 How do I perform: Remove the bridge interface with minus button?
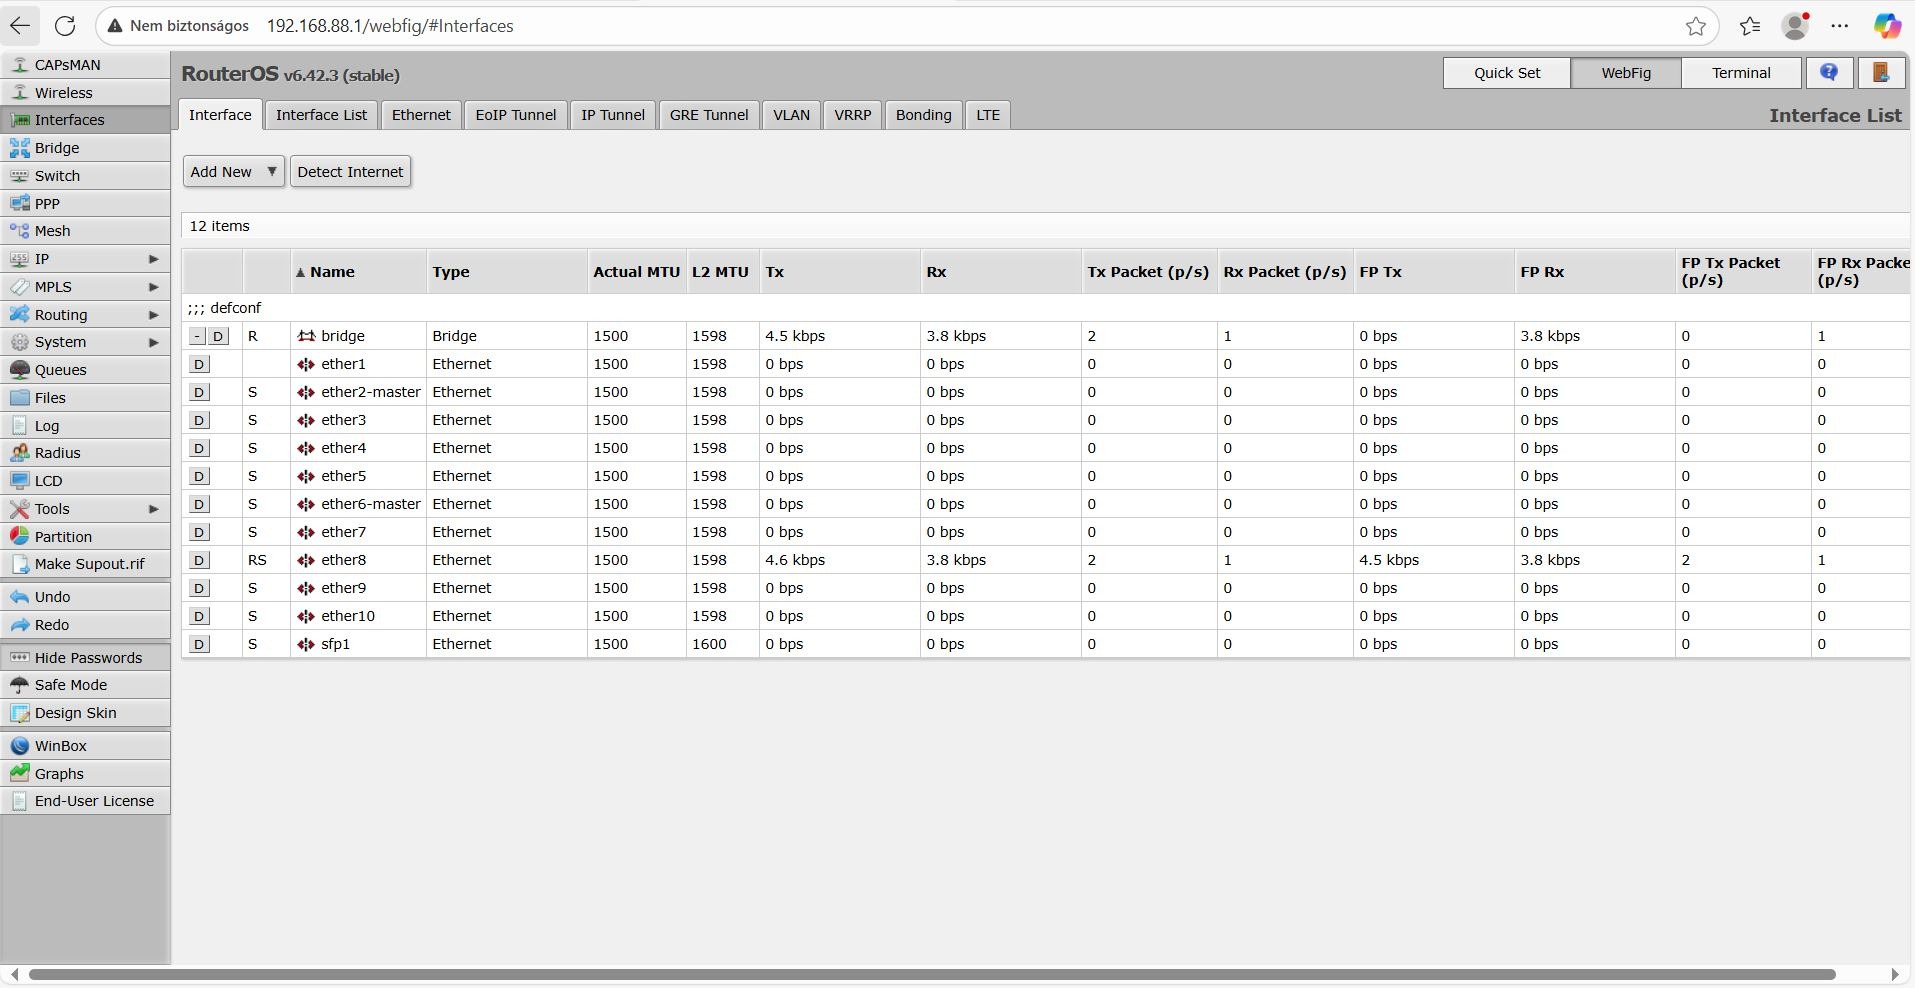coord(197,336)
